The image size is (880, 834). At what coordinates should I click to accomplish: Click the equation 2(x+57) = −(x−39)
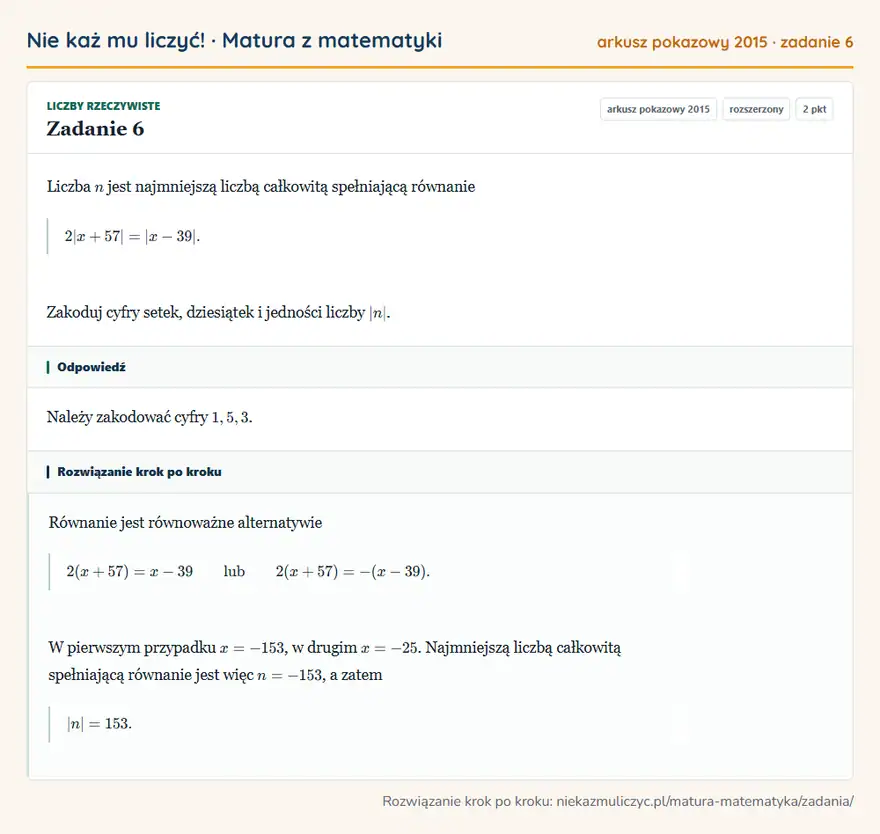click(352, 571)
